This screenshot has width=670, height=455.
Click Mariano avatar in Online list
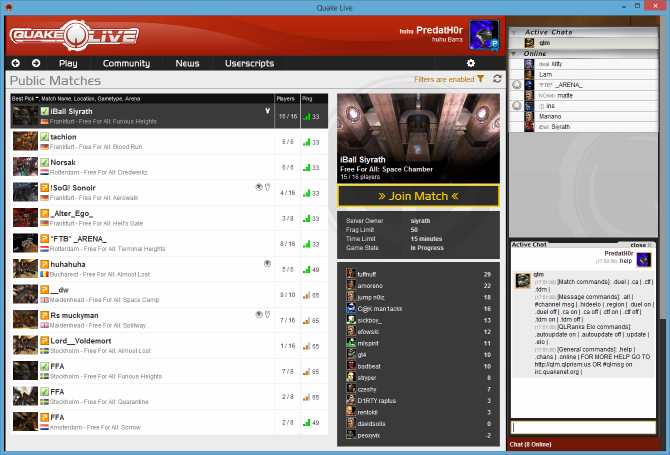(x=529, y=116)
